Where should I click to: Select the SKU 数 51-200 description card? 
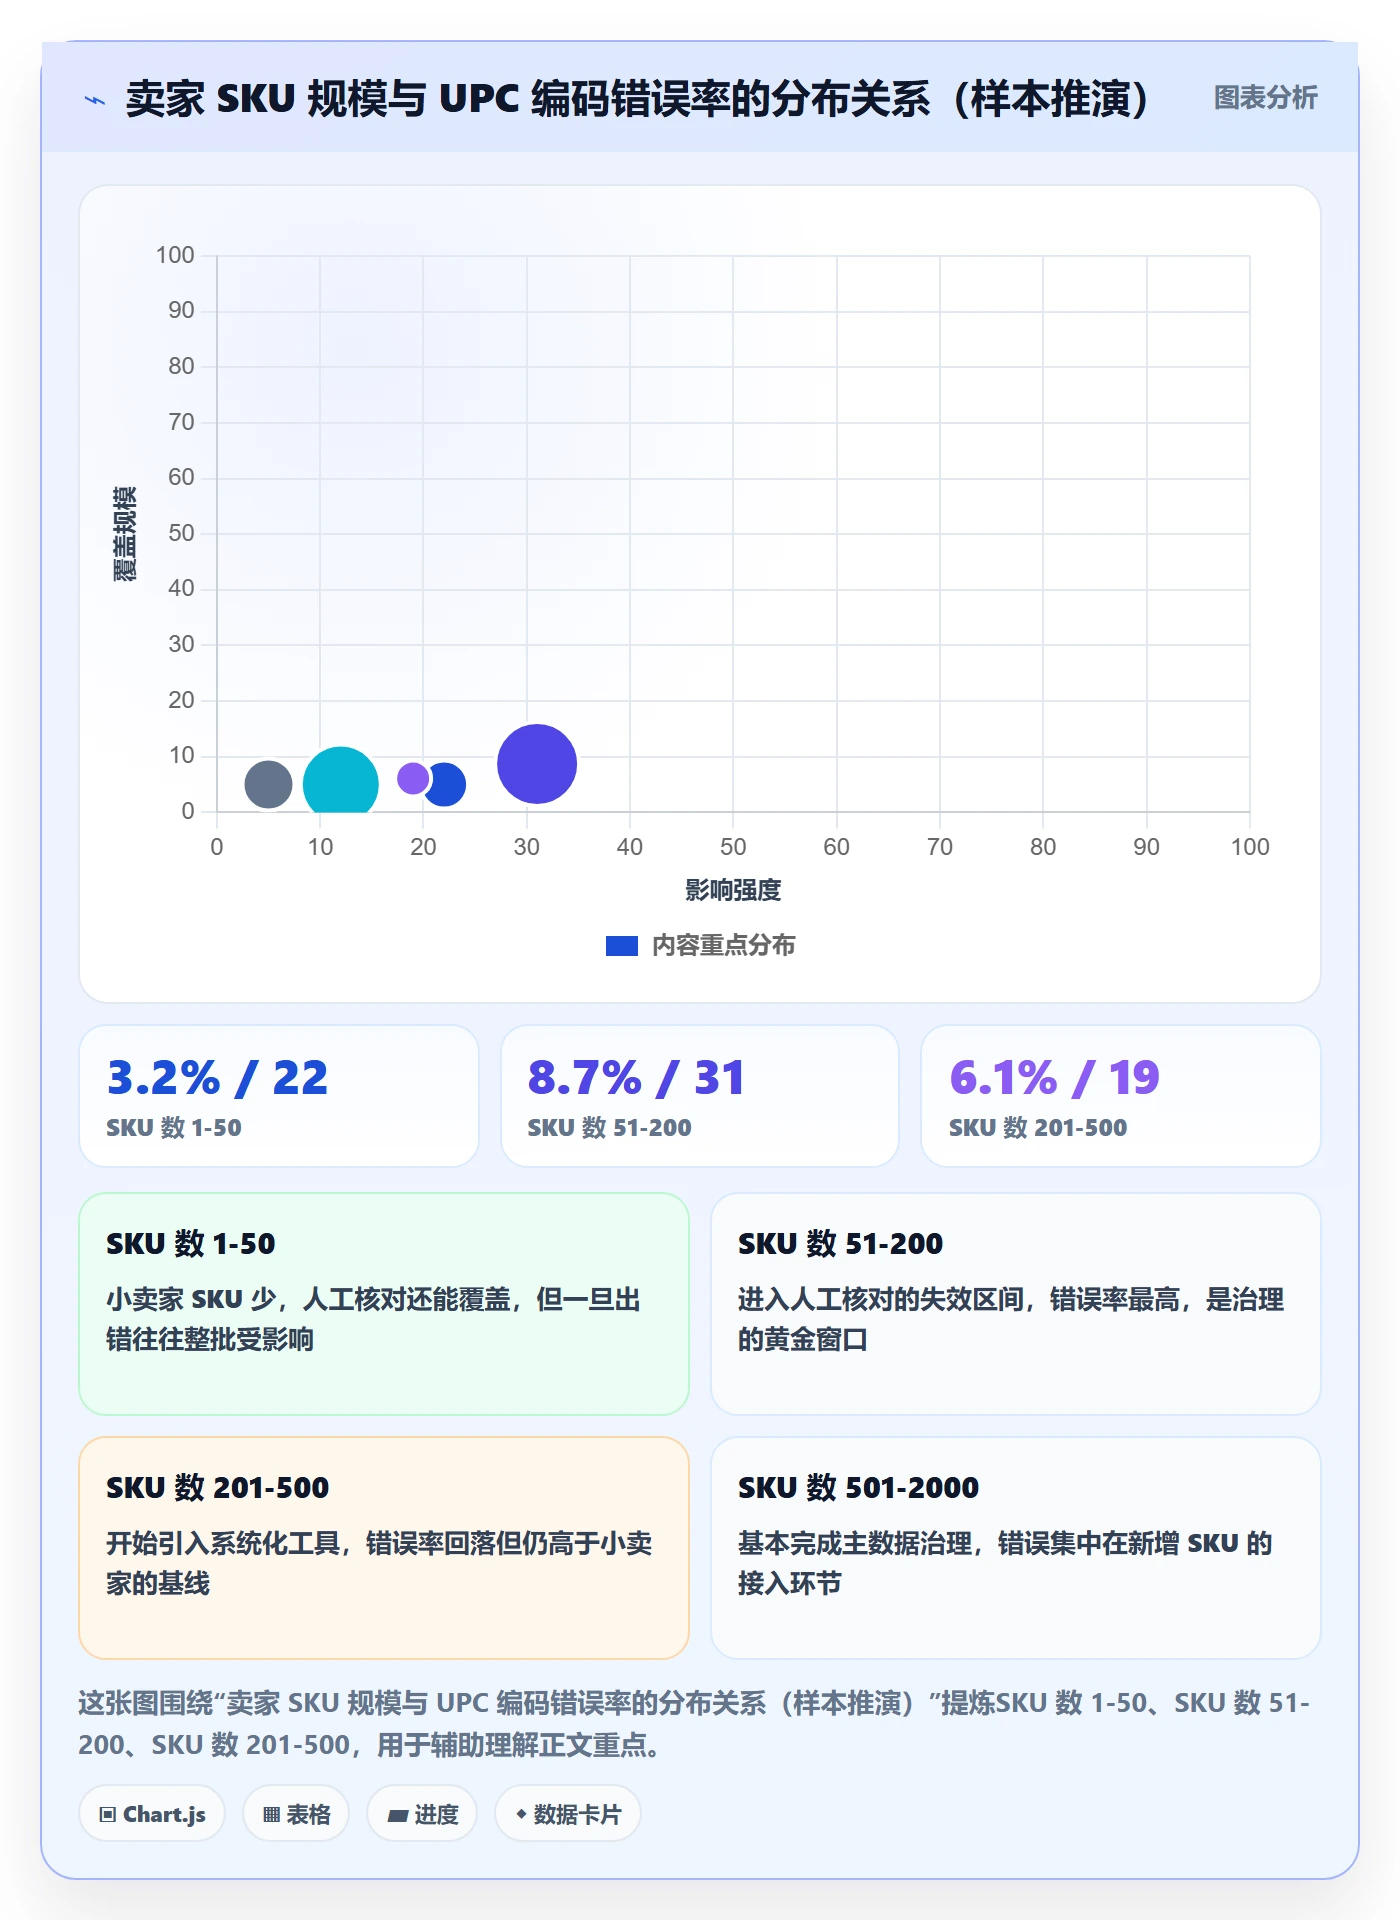coord(1016,1304)
